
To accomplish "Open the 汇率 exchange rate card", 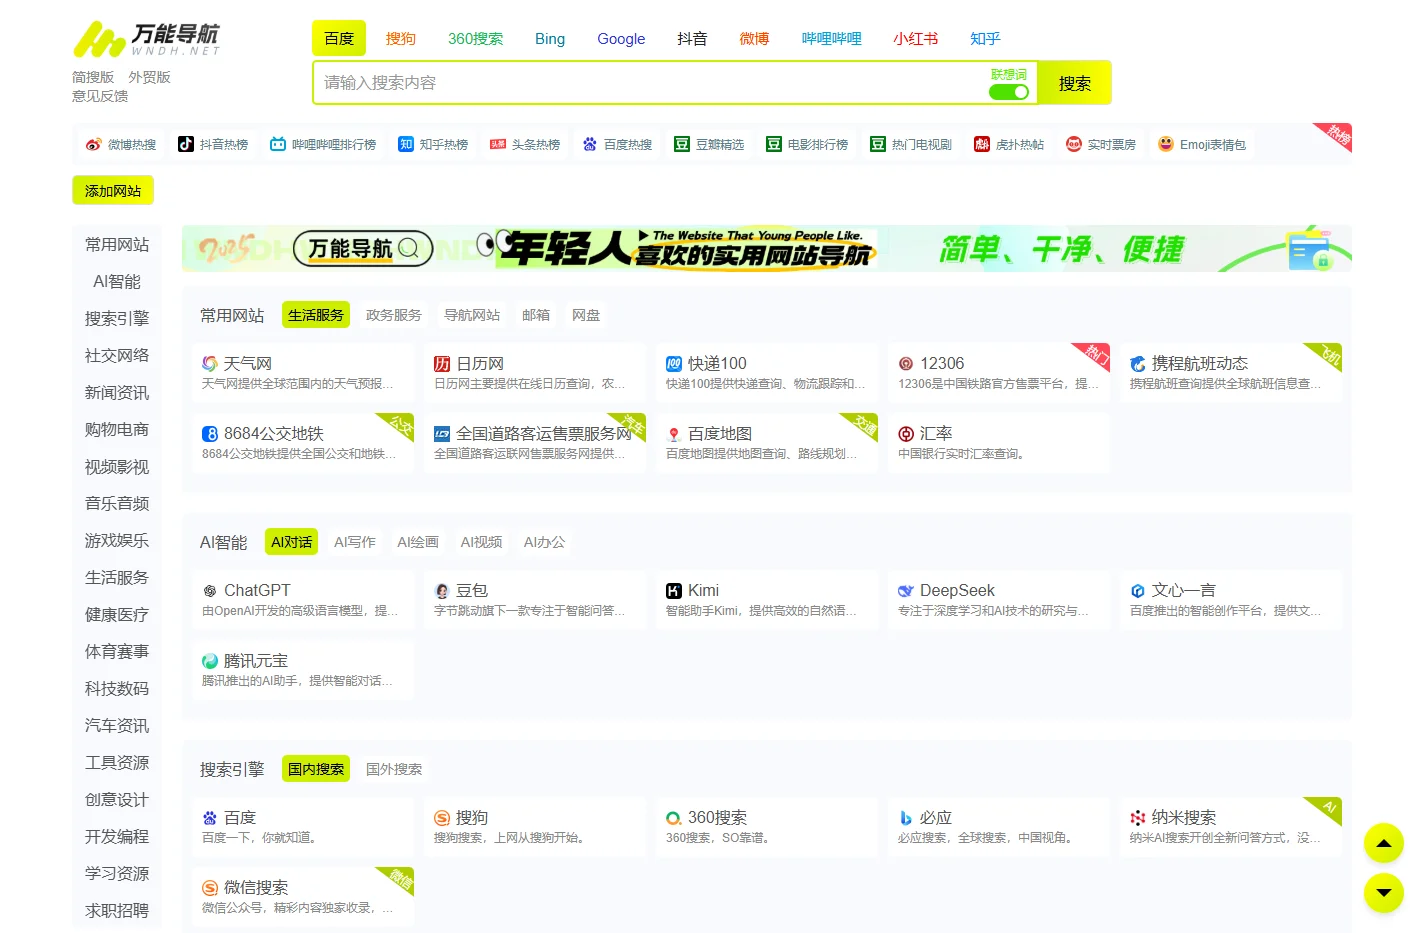I will 999,443.
